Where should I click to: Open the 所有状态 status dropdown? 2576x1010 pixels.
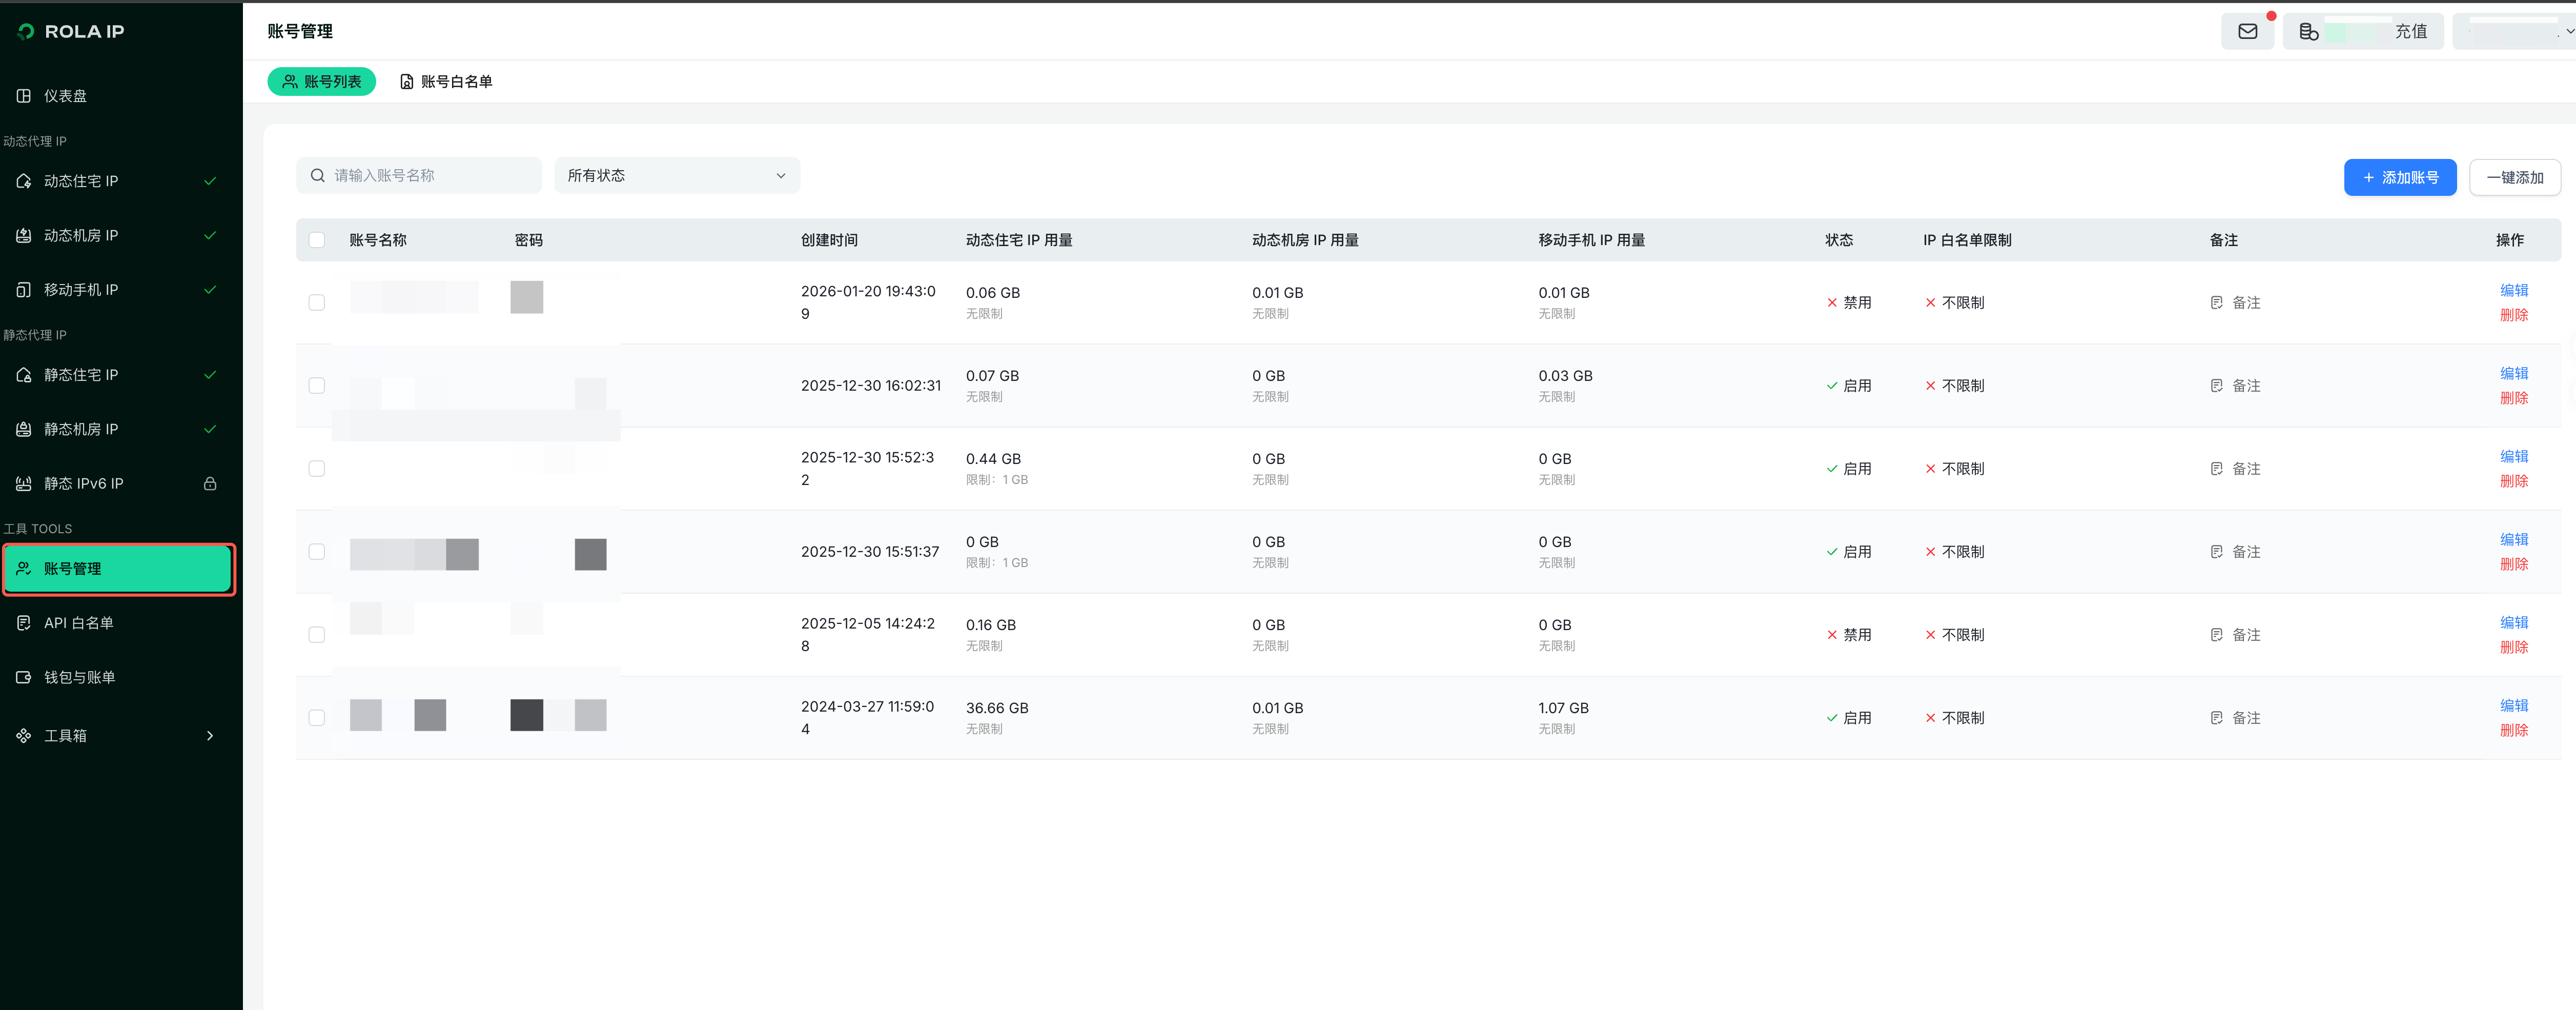tap(677, 176)
